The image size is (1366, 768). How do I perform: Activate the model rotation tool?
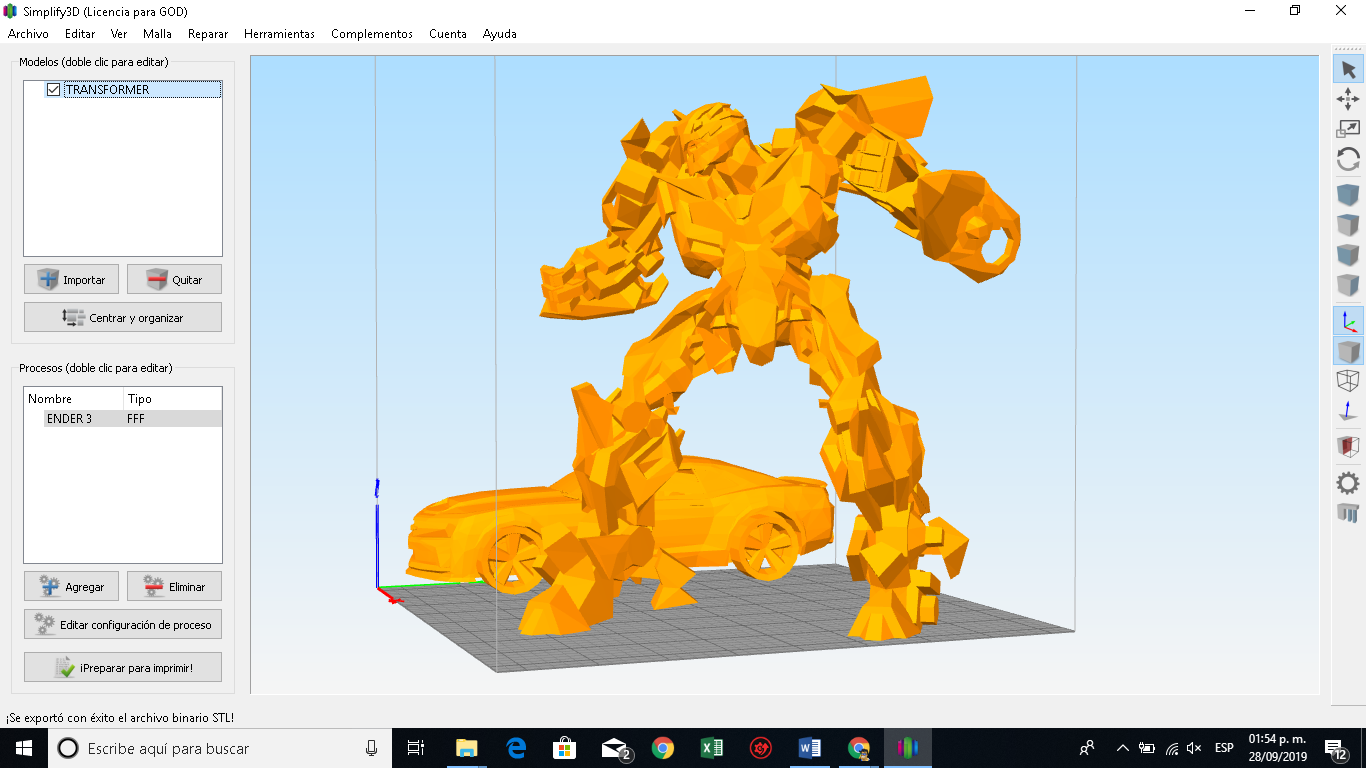[x=1347, y=158]
